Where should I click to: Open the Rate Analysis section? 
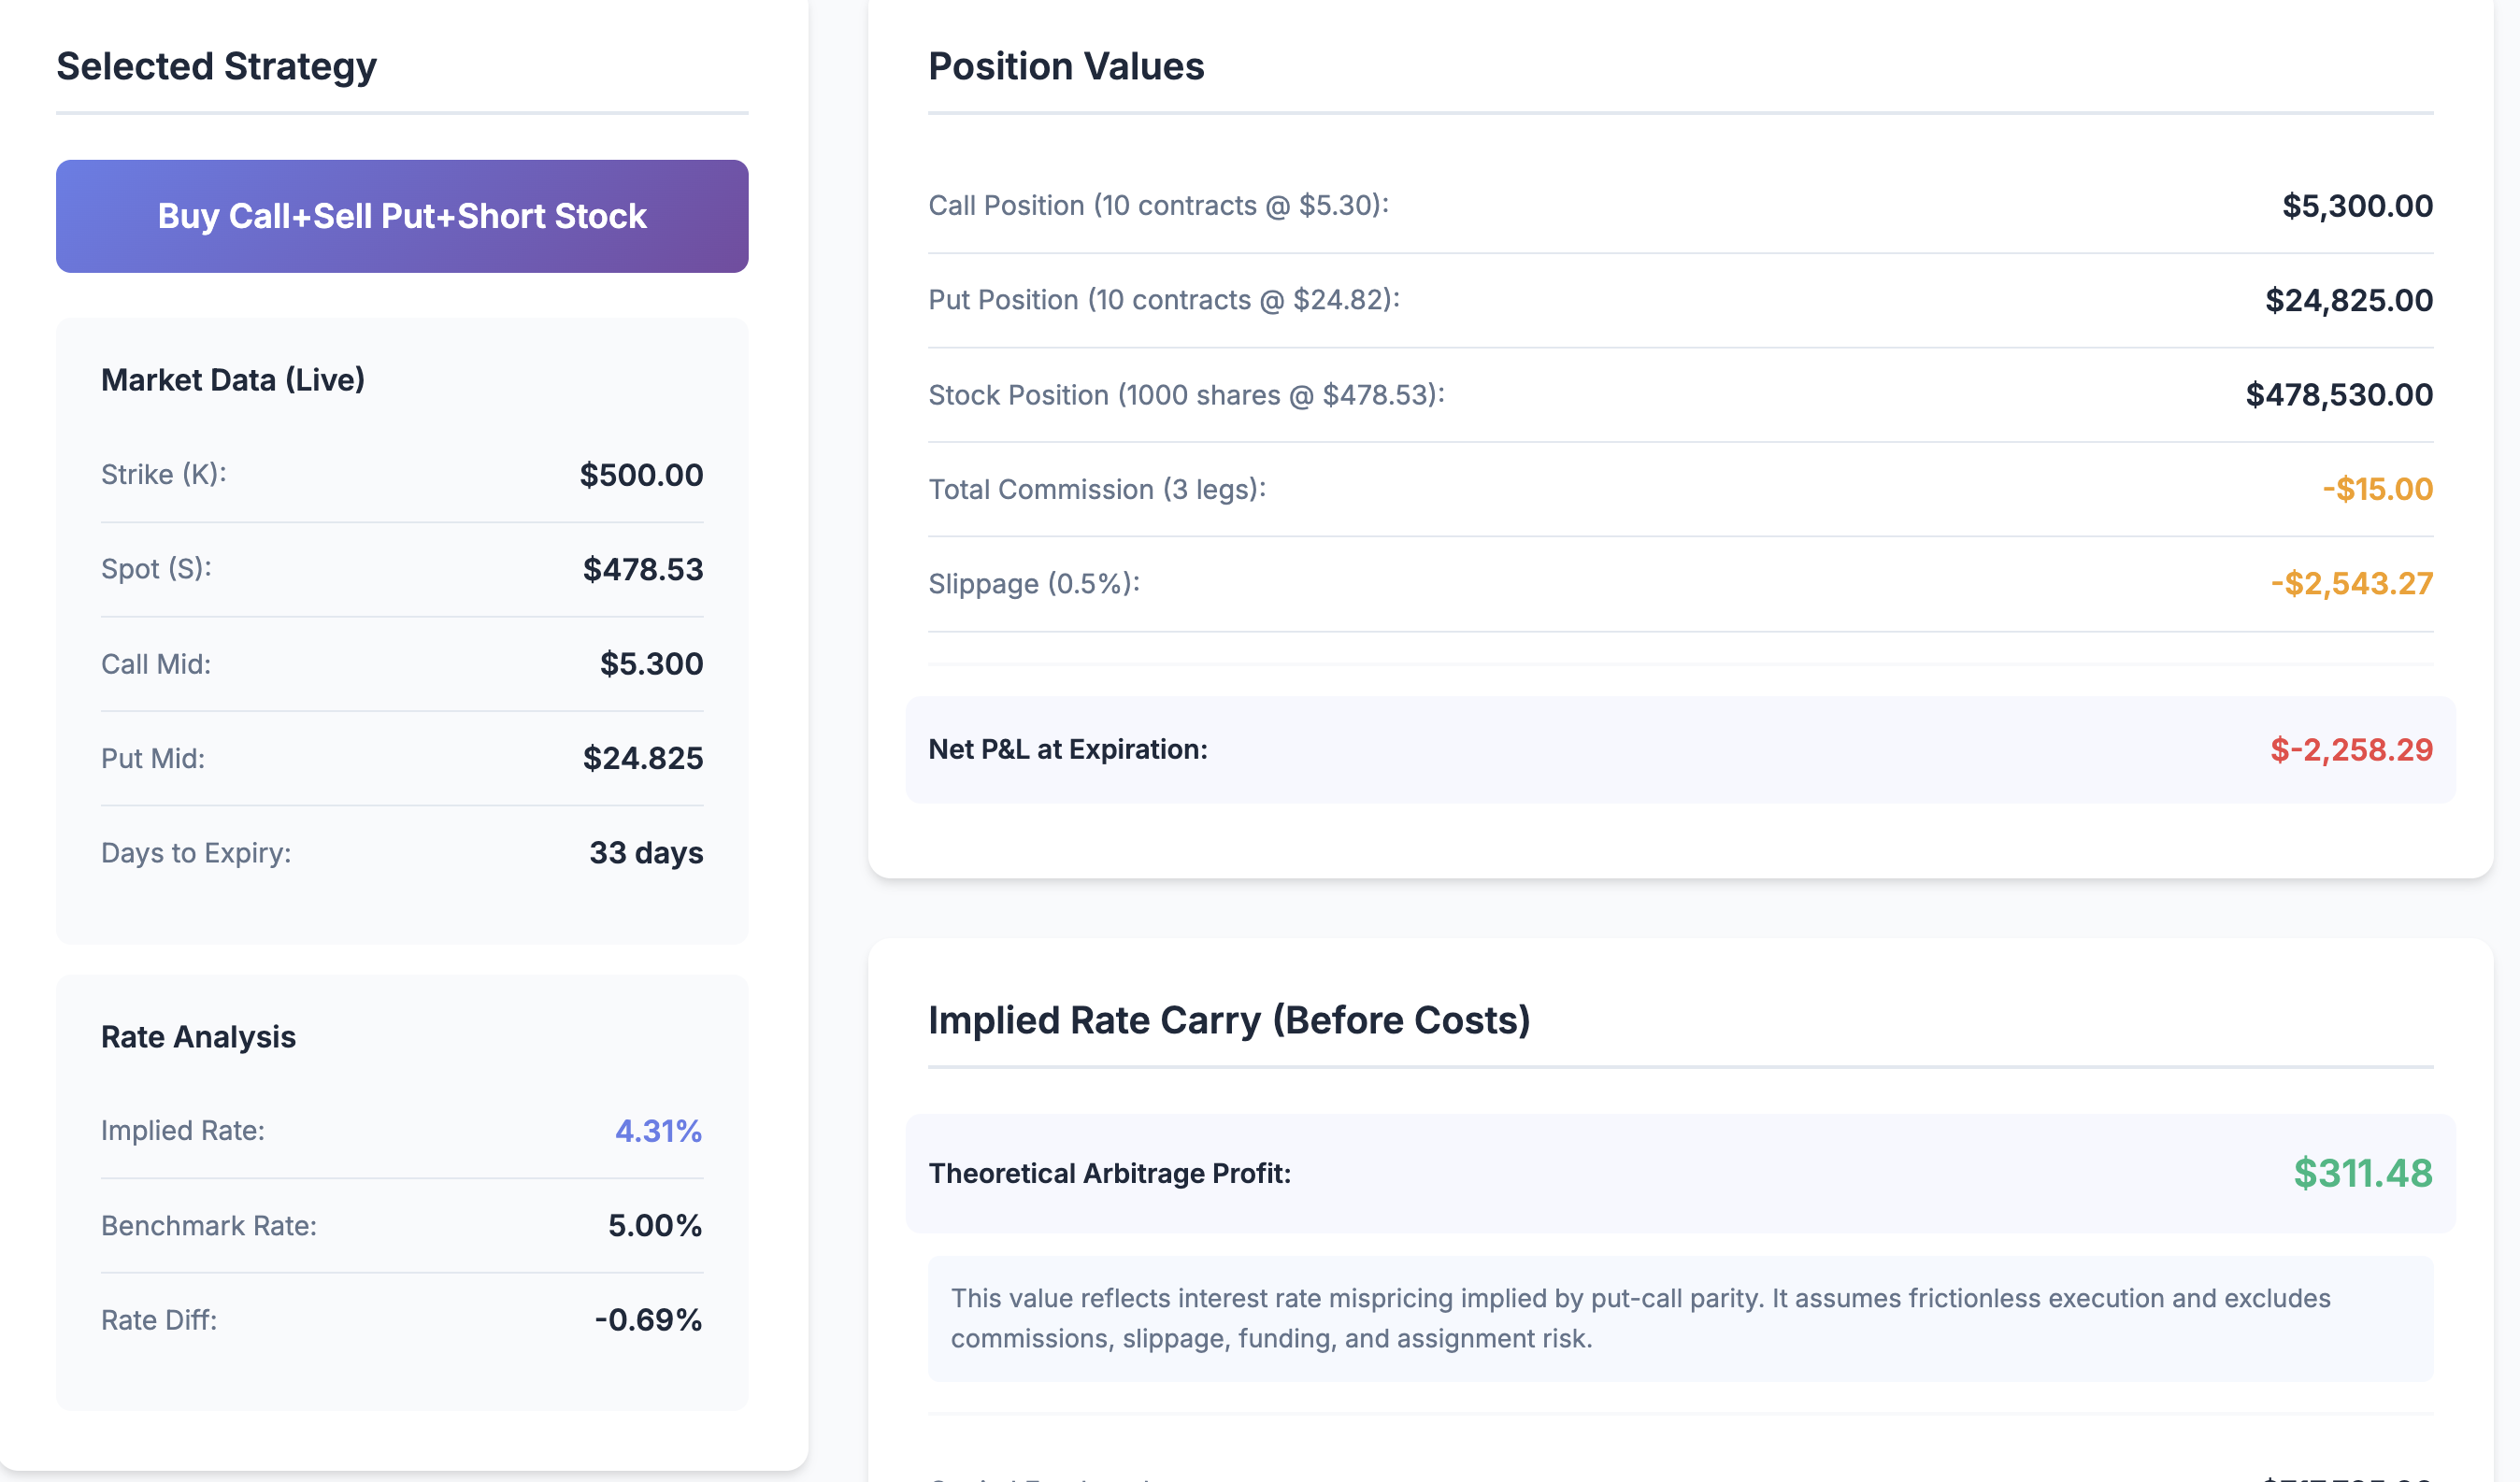pos(197,1037)
